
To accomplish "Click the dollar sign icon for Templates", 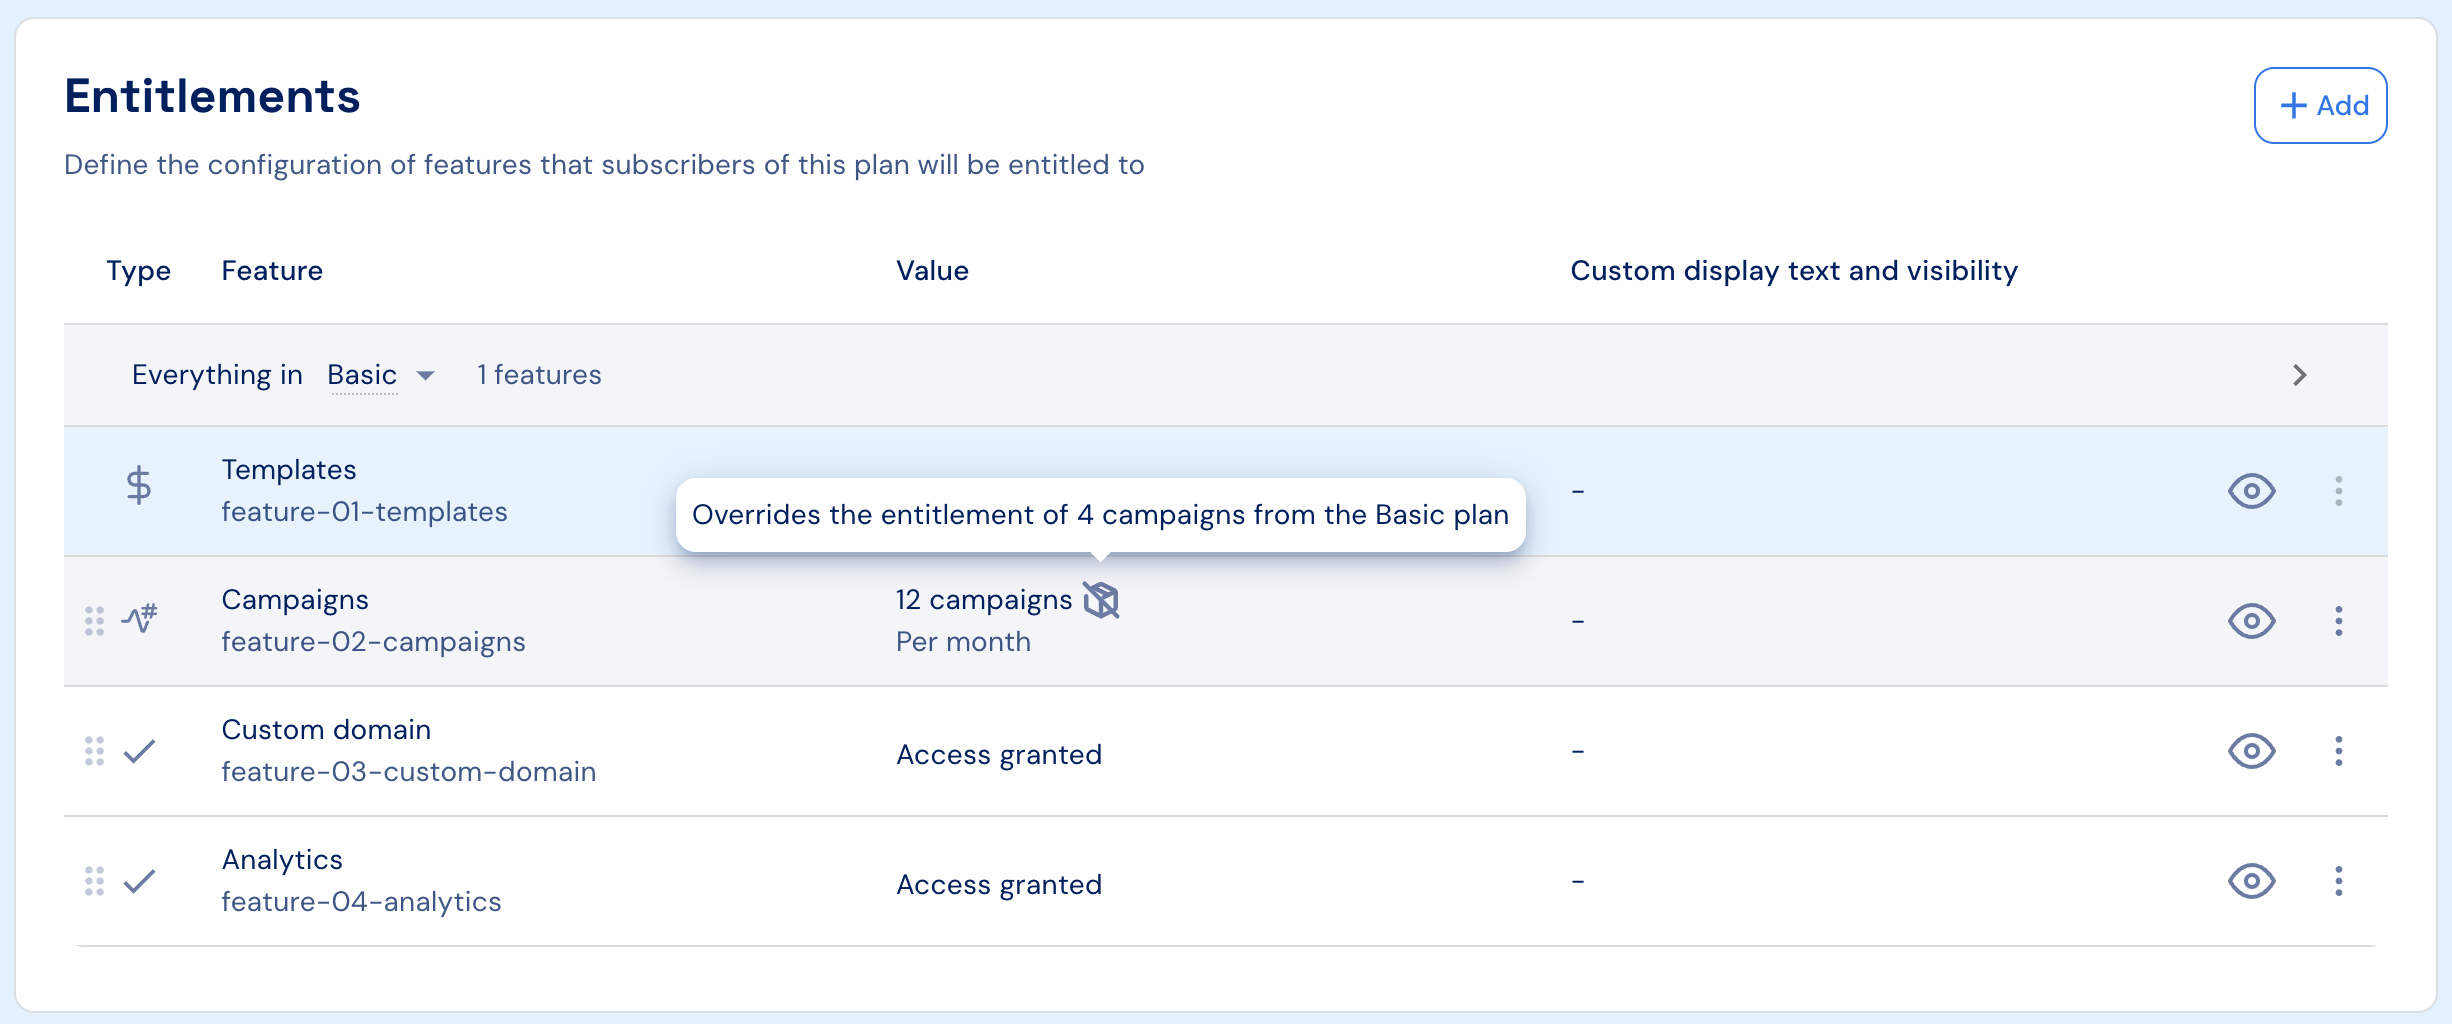I will coord(139,486).
